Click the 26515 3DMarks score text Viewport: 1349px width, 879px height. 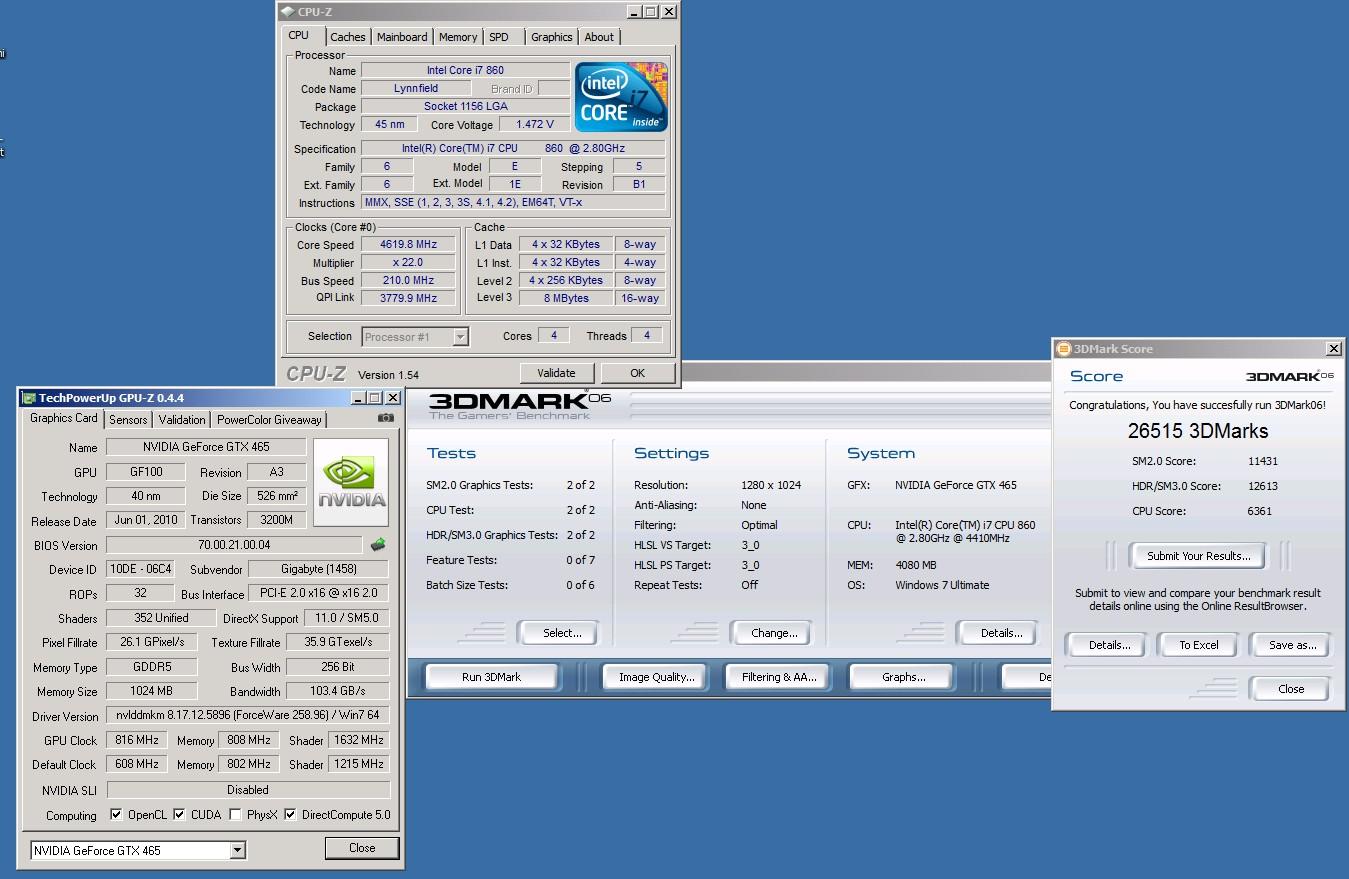click(1197, 431)
